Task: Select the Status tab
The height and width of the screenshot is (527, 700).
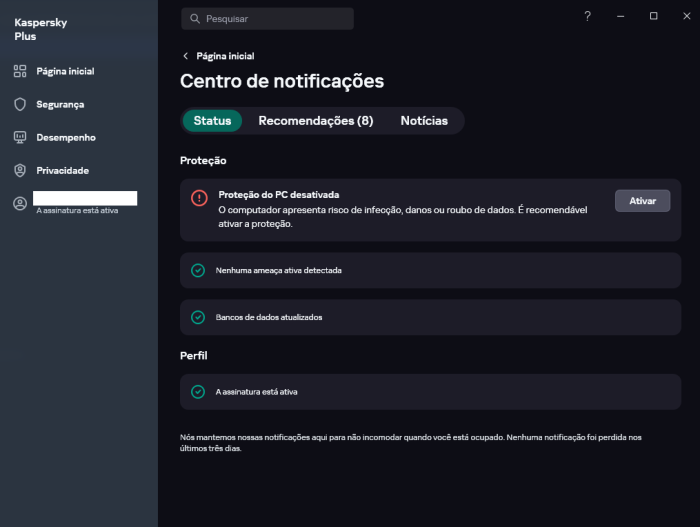Action: pos(212,121)
